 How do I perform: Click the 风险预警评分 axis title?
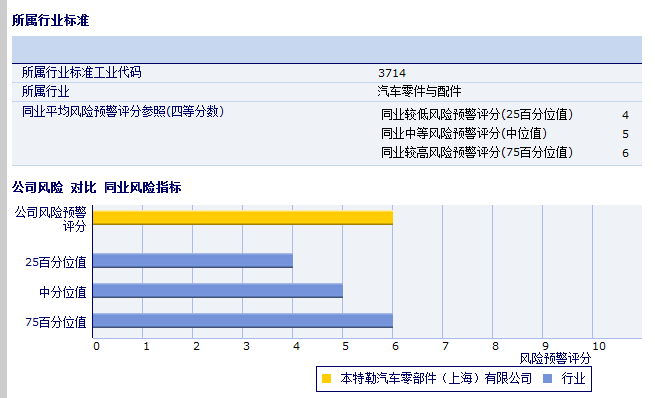pyautogui.click(x=555, y=358)
